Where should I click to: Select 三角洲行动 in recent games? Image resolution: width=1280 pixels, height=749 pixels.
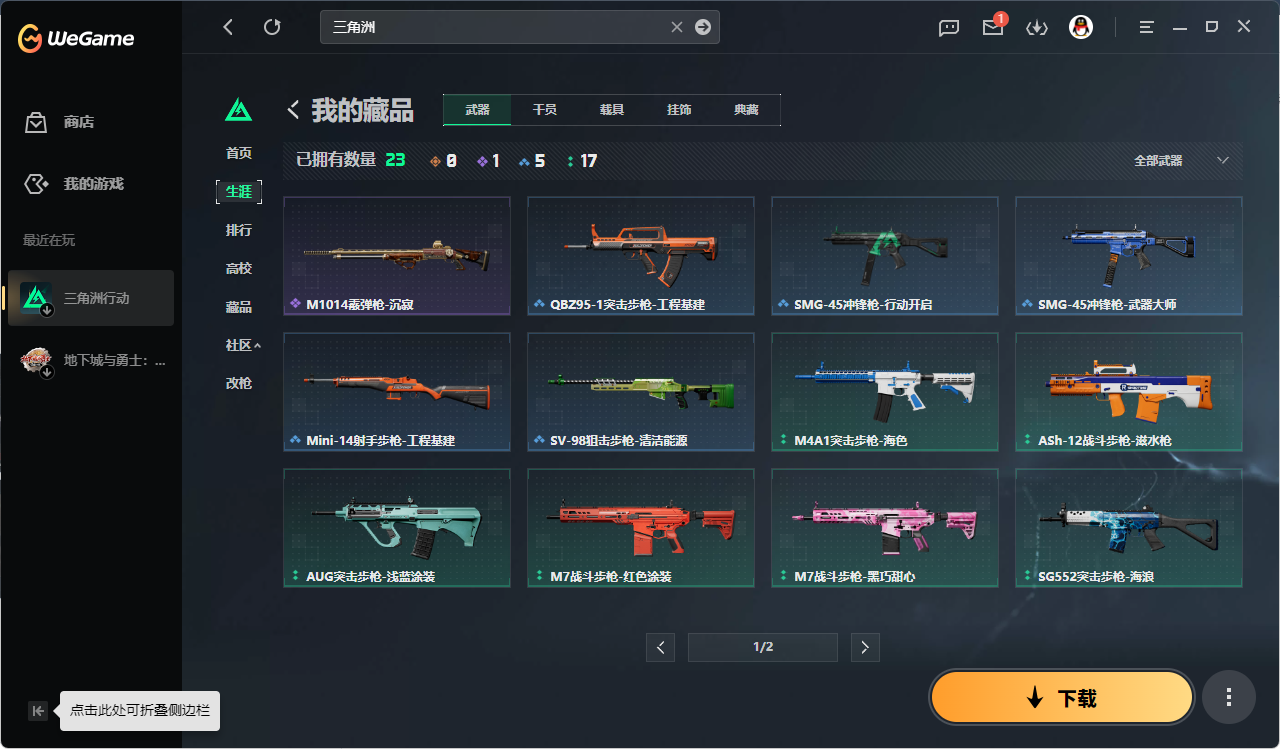tap(91, 298)
